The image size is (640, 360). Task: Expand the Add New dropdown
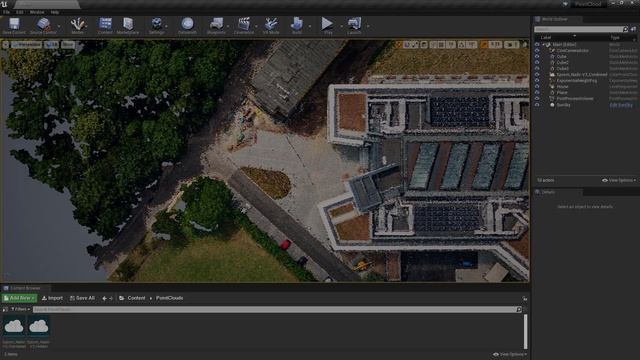point(19,298)
